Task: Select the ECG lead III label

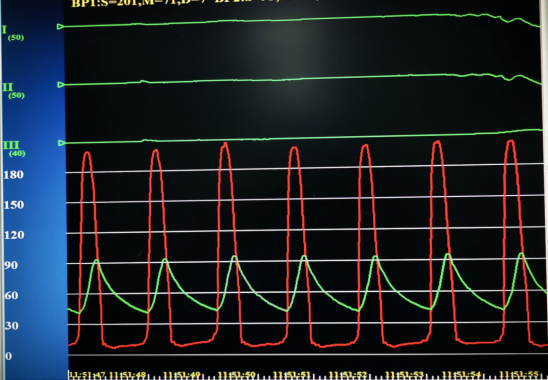Action: [x=11, y=145]
